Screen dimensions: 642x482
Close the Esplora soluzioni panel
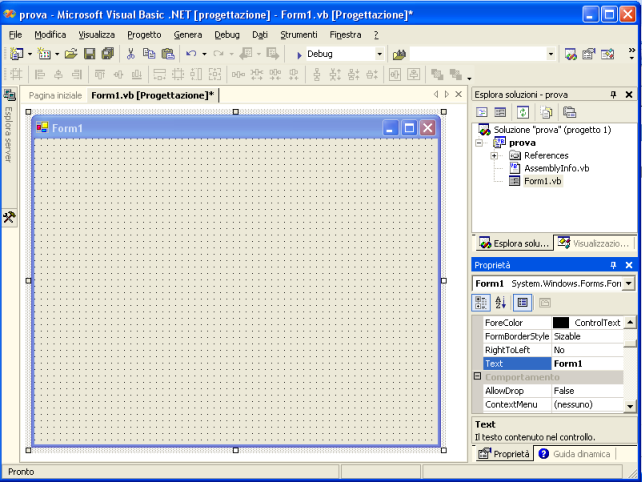tap(629, 95)
